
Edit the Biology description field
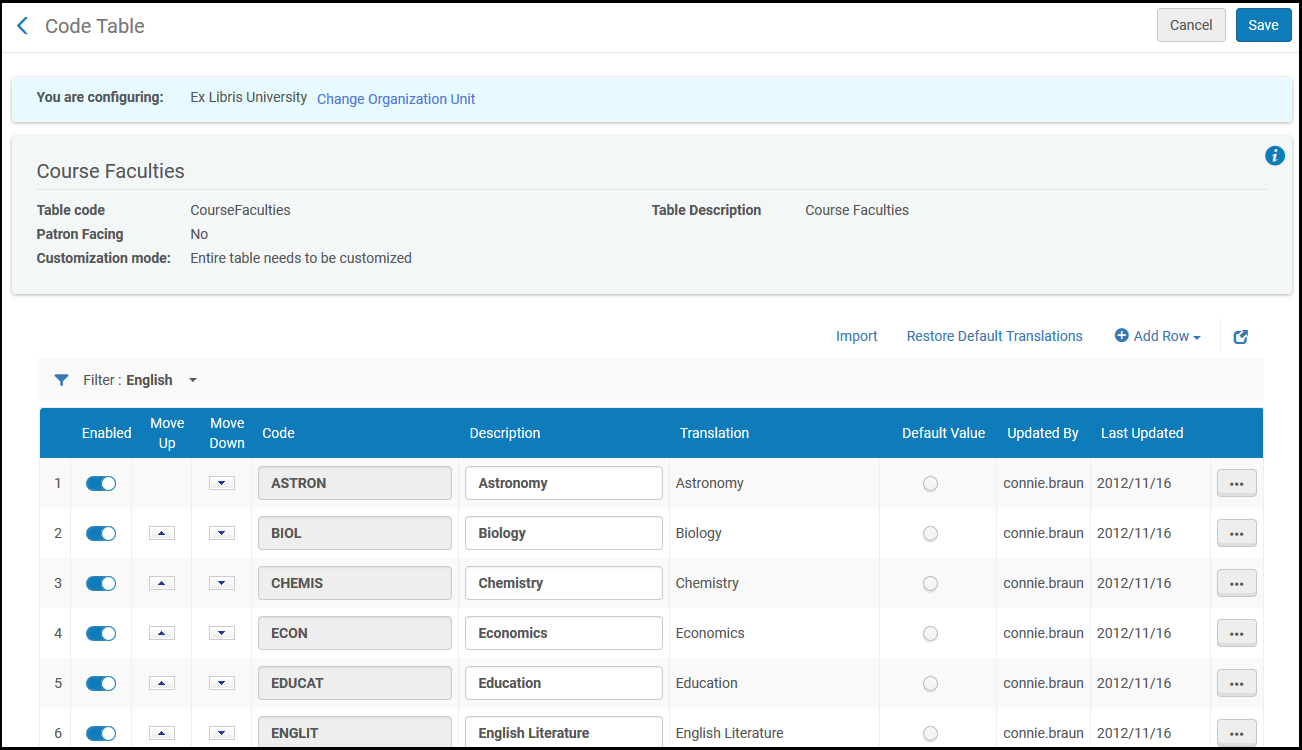click(x=564, y=533)
